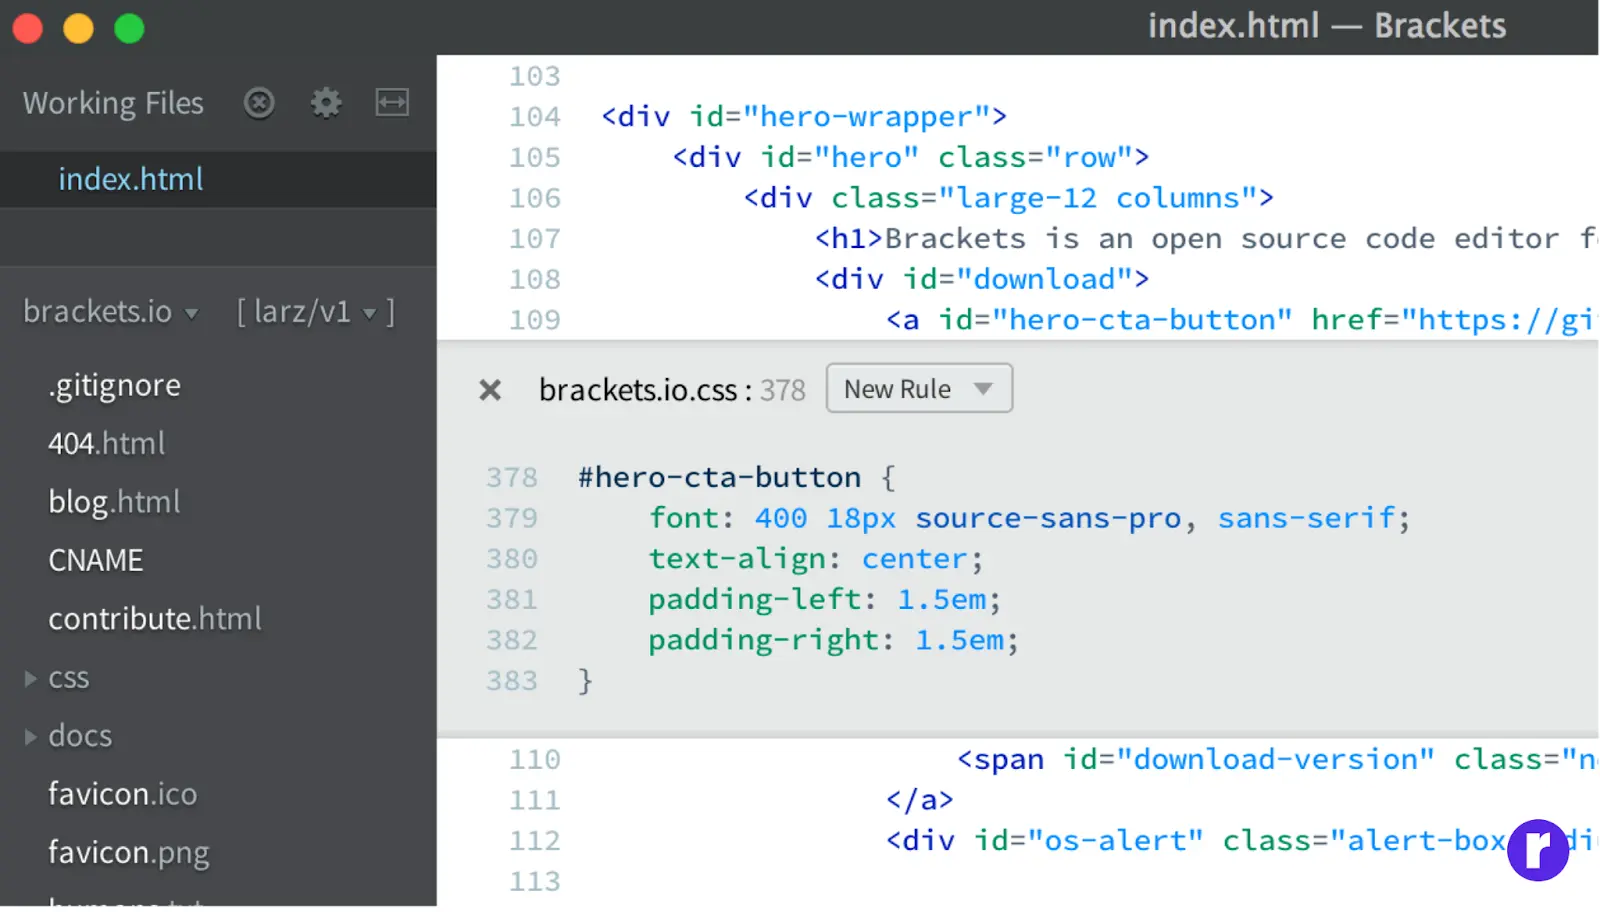The height and width of the screenshot is (912, 1600).
Task: Click the text-align: center property line
Action: click(x=816, y=559)
